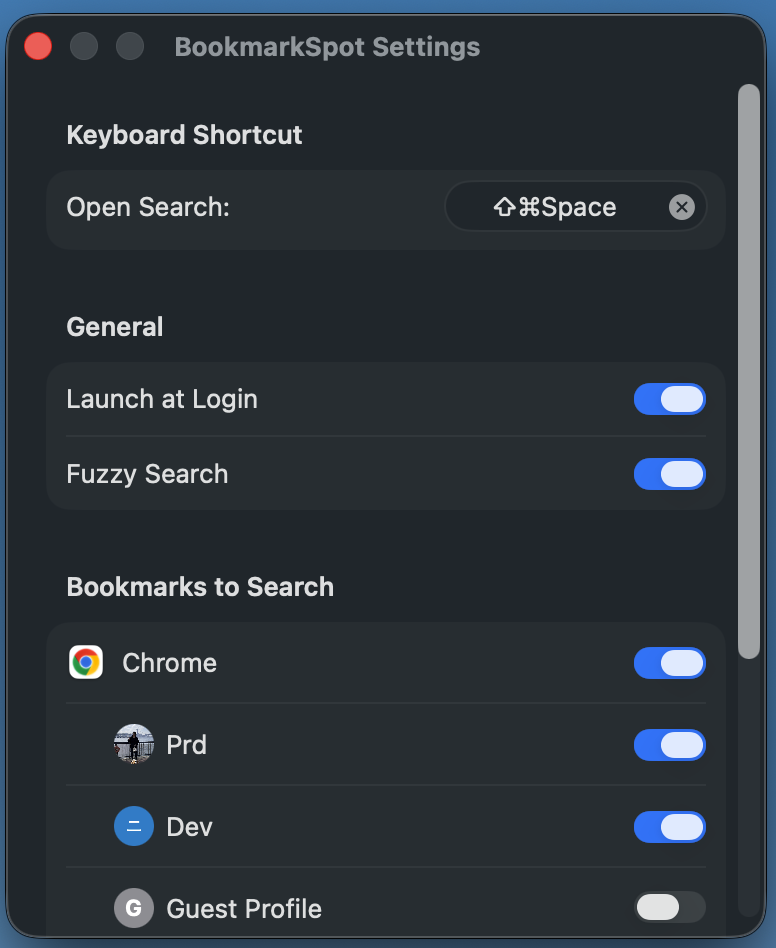Screen dimensions: 776x948
Task: Enable the Guest Profile toggle
Action: (670, 908)
